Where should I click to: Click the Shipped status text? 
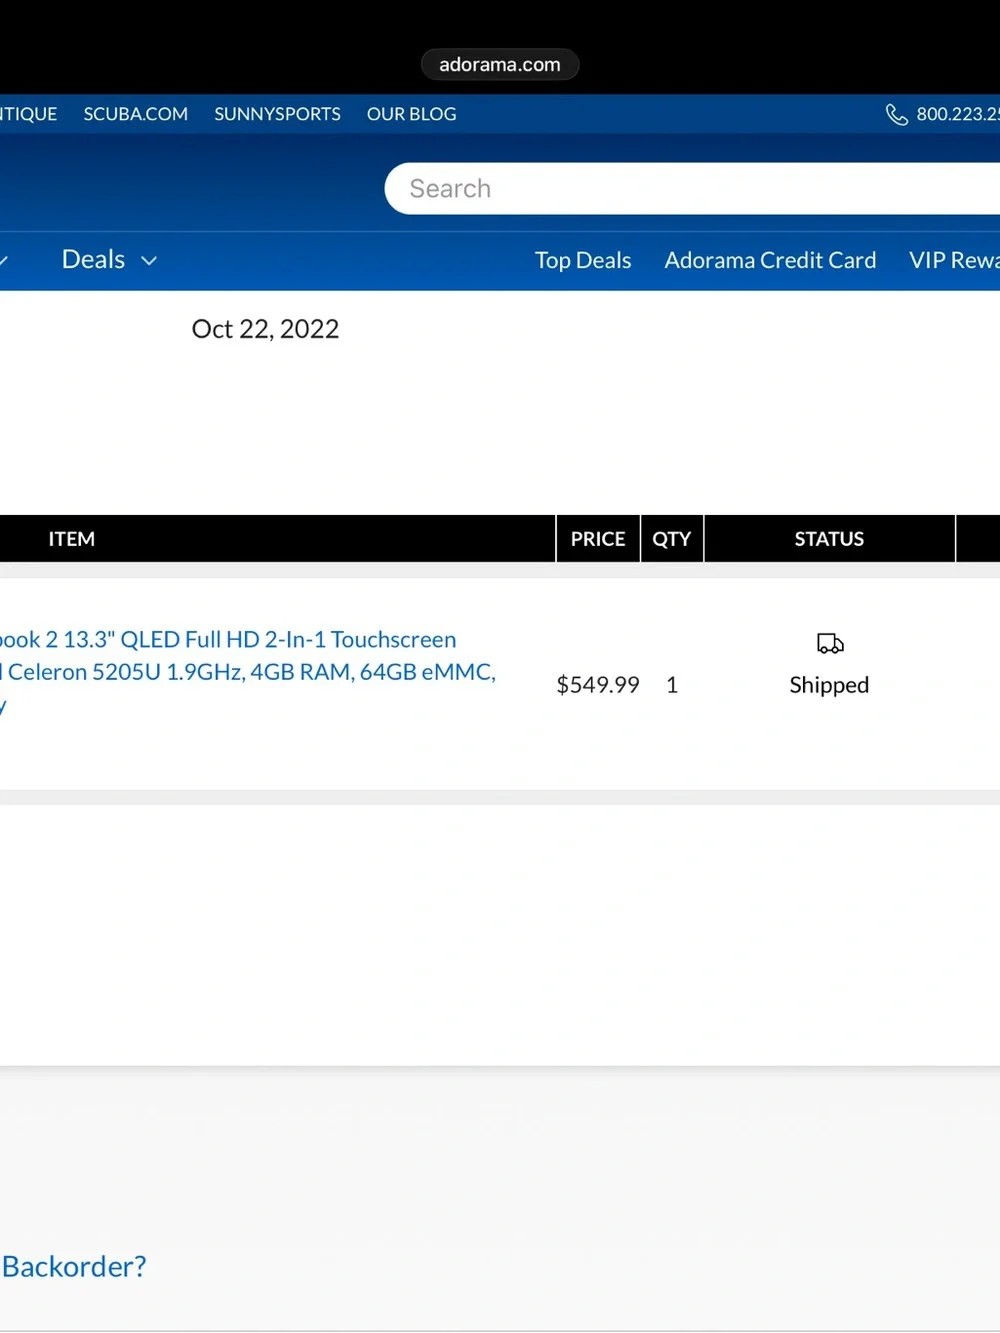(829, 685)
